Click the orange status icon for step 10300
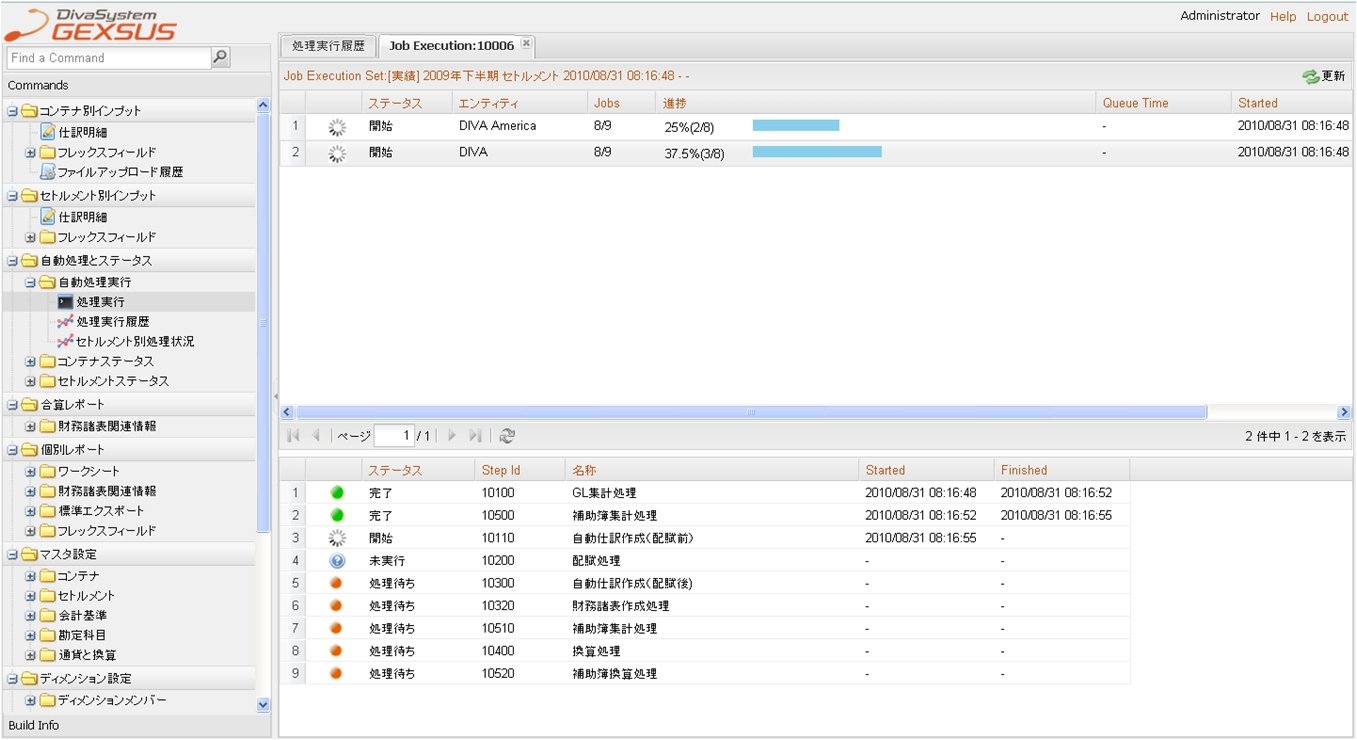This screenshot has height=740, width=1357. [x=337, y=583]
